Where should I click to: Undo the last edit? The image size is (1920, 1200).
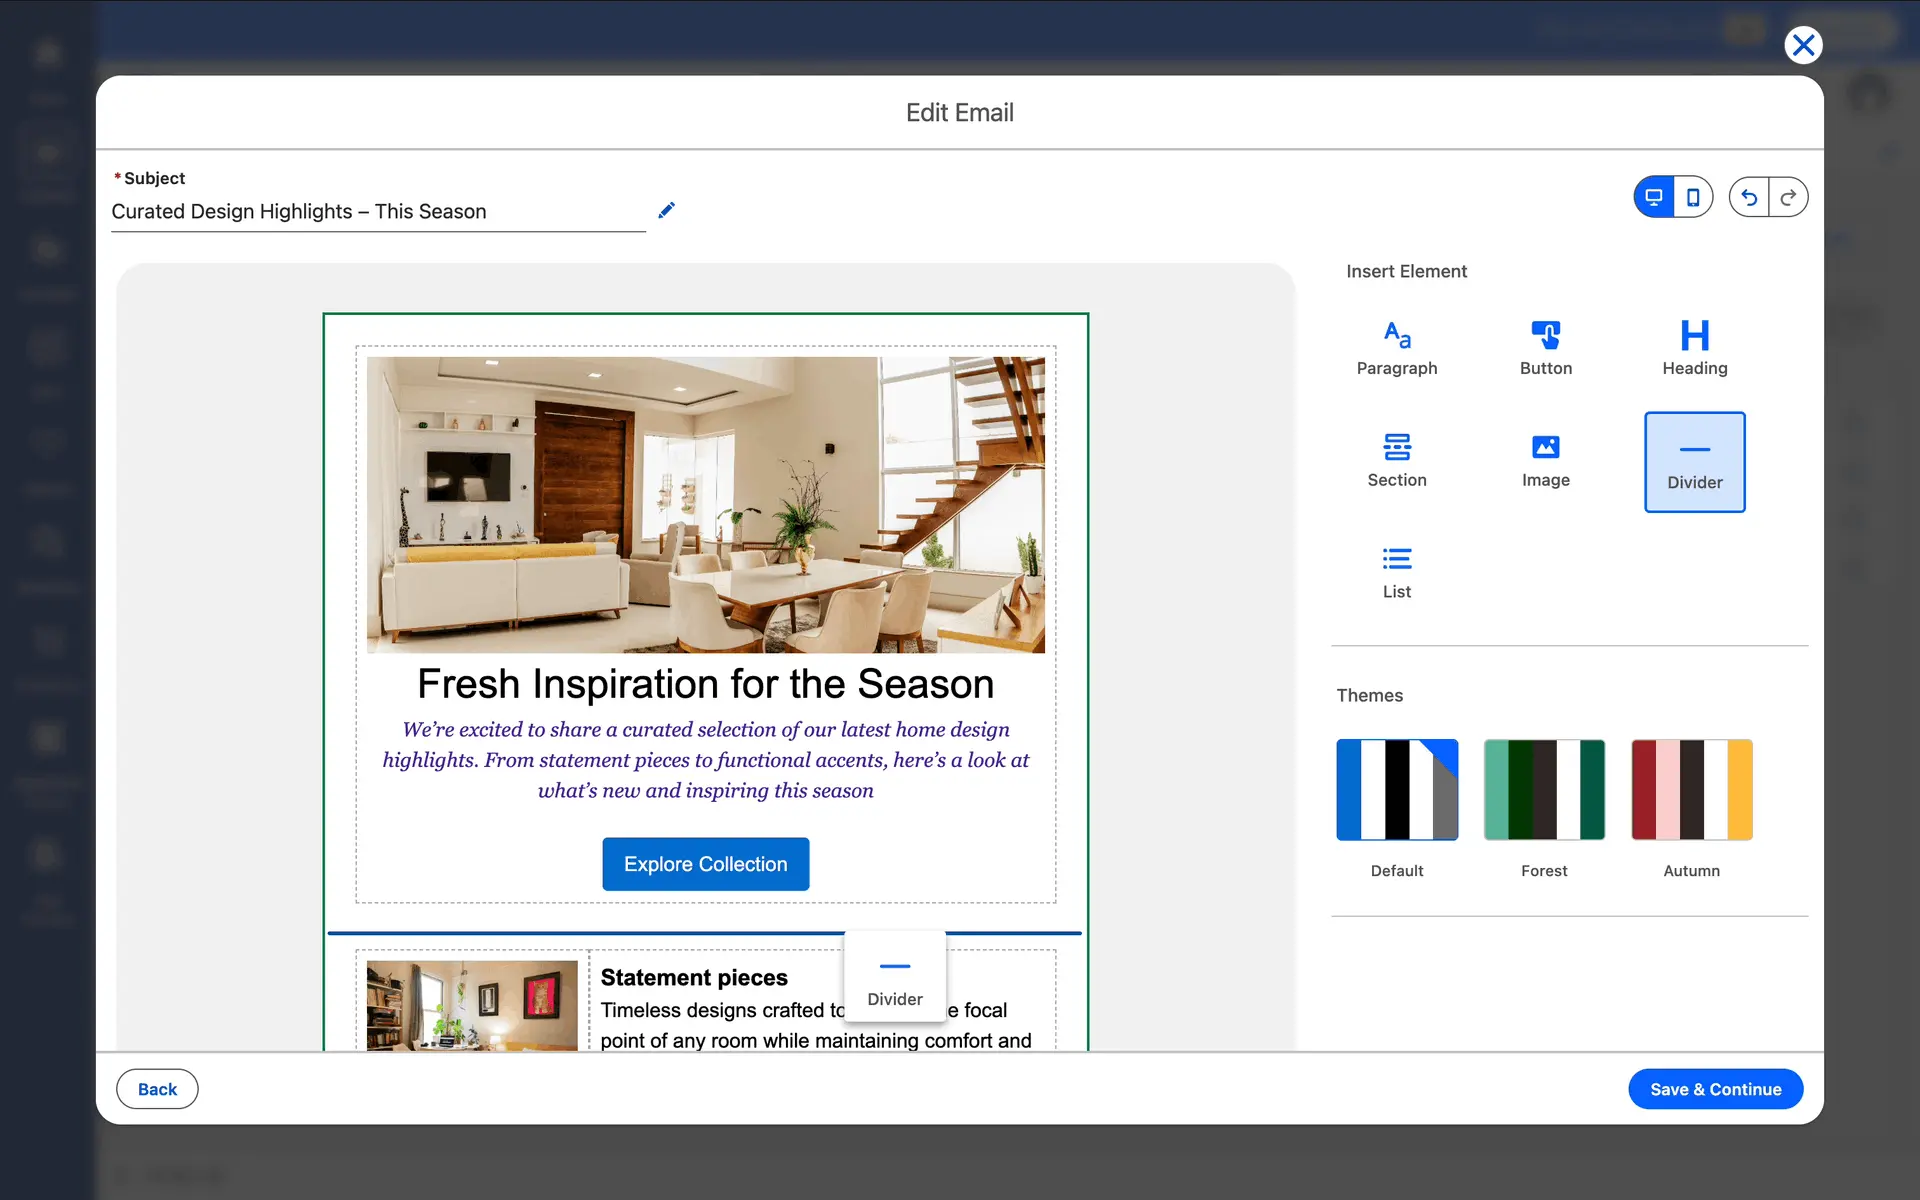(1749, 197)
